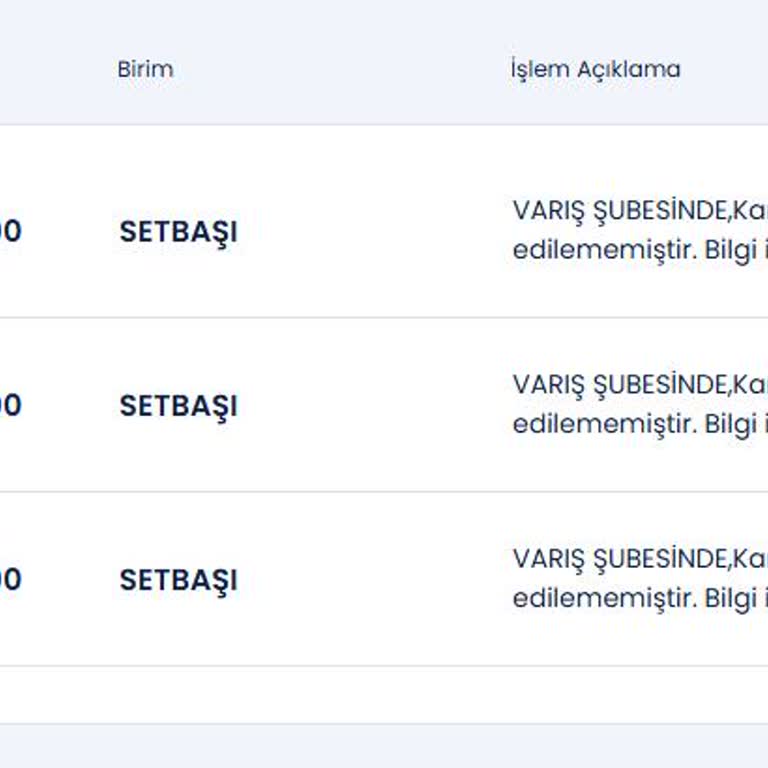Click the word Bilgi in first row
Image resolution: width=768 pixels, height=768 pixels.
click(730, 250)
